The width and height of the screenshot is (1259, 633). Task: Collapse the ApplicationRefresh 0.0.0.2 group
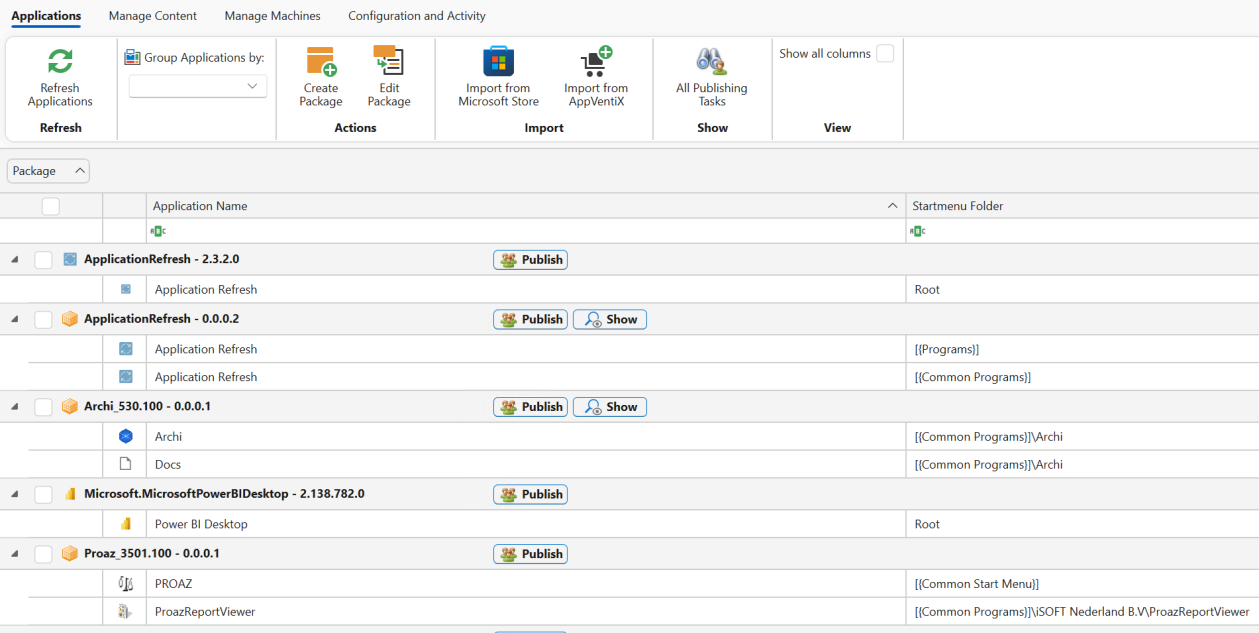(15, 320)
